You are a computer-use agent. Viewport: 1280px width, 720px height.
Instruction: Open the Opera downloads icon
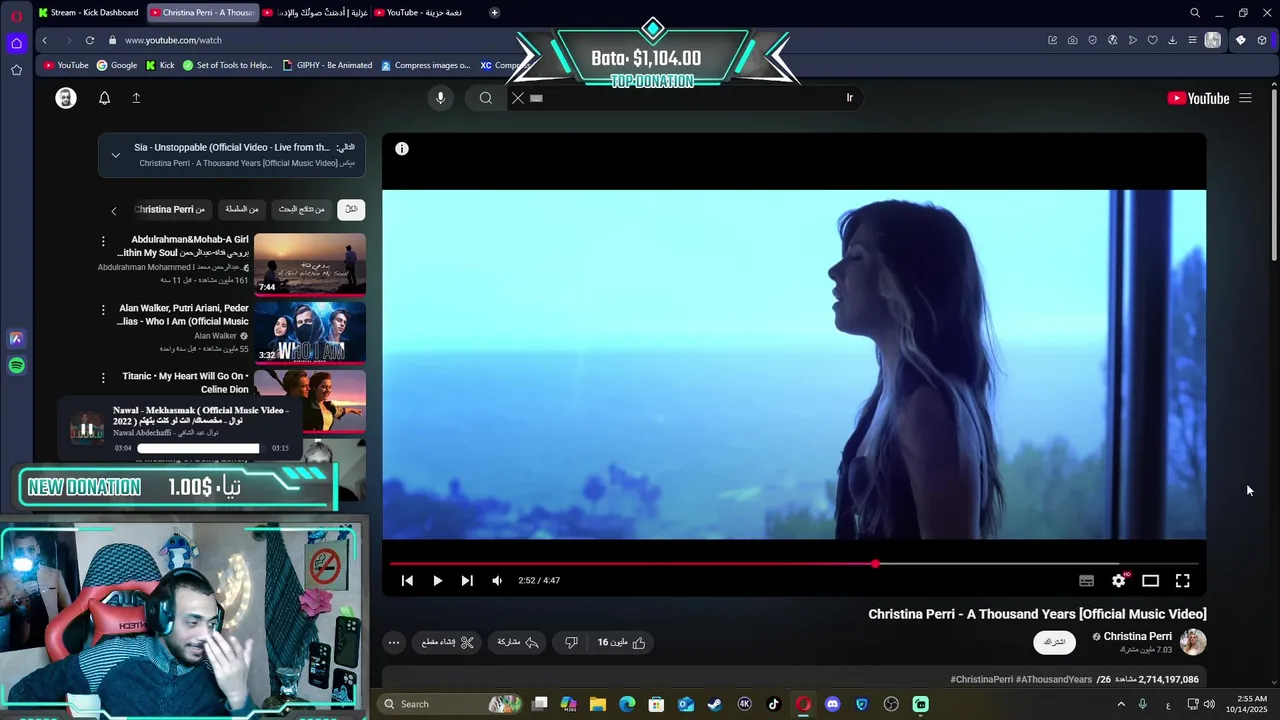[1172, 40]
